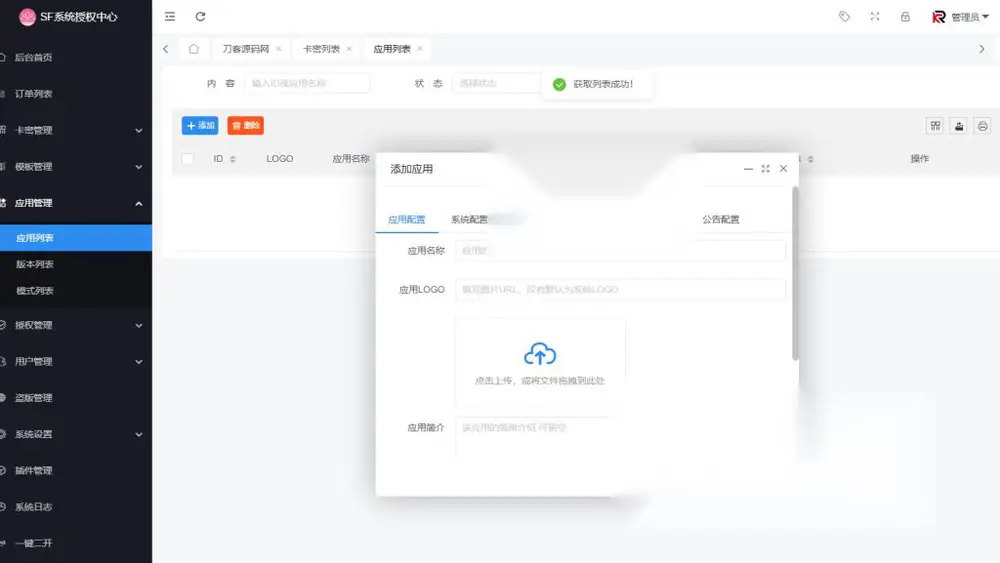Minimize the 添加应用 dialog
This screenshot has height=563, width=1000.
(x=748, y=169)
